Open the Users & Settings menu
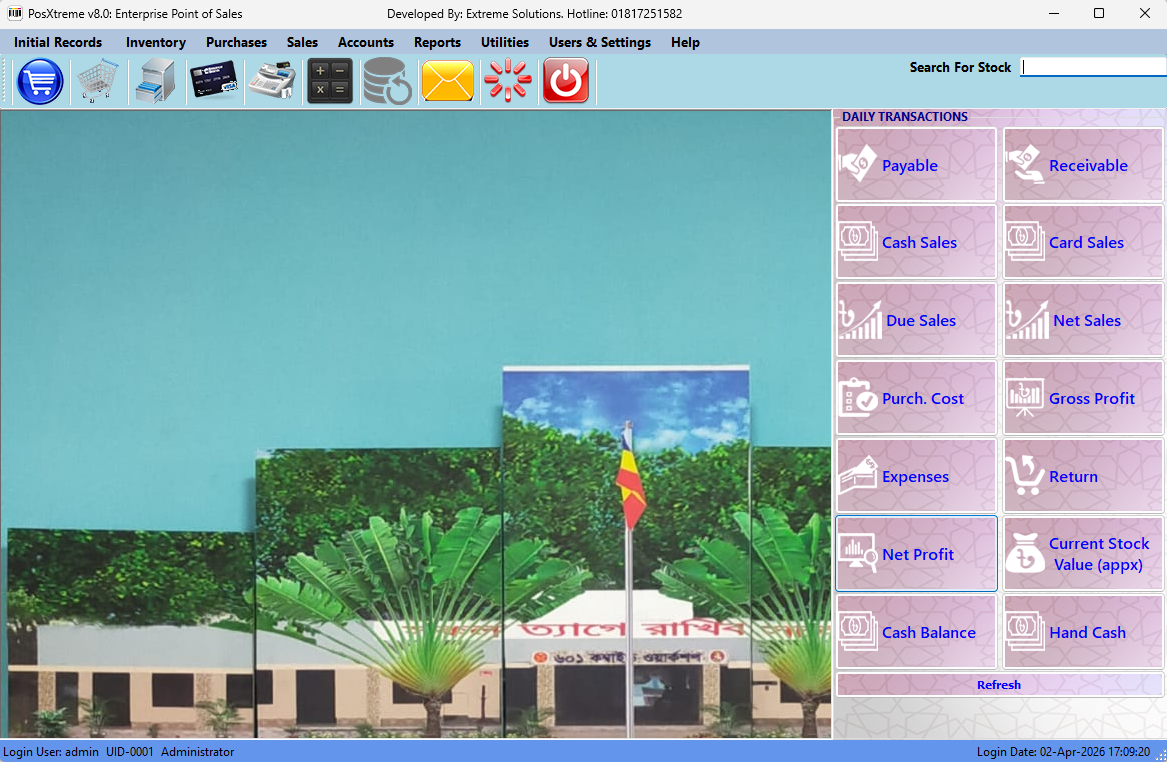The height and width of the screenshot is (762, 1167). point(599,42)
